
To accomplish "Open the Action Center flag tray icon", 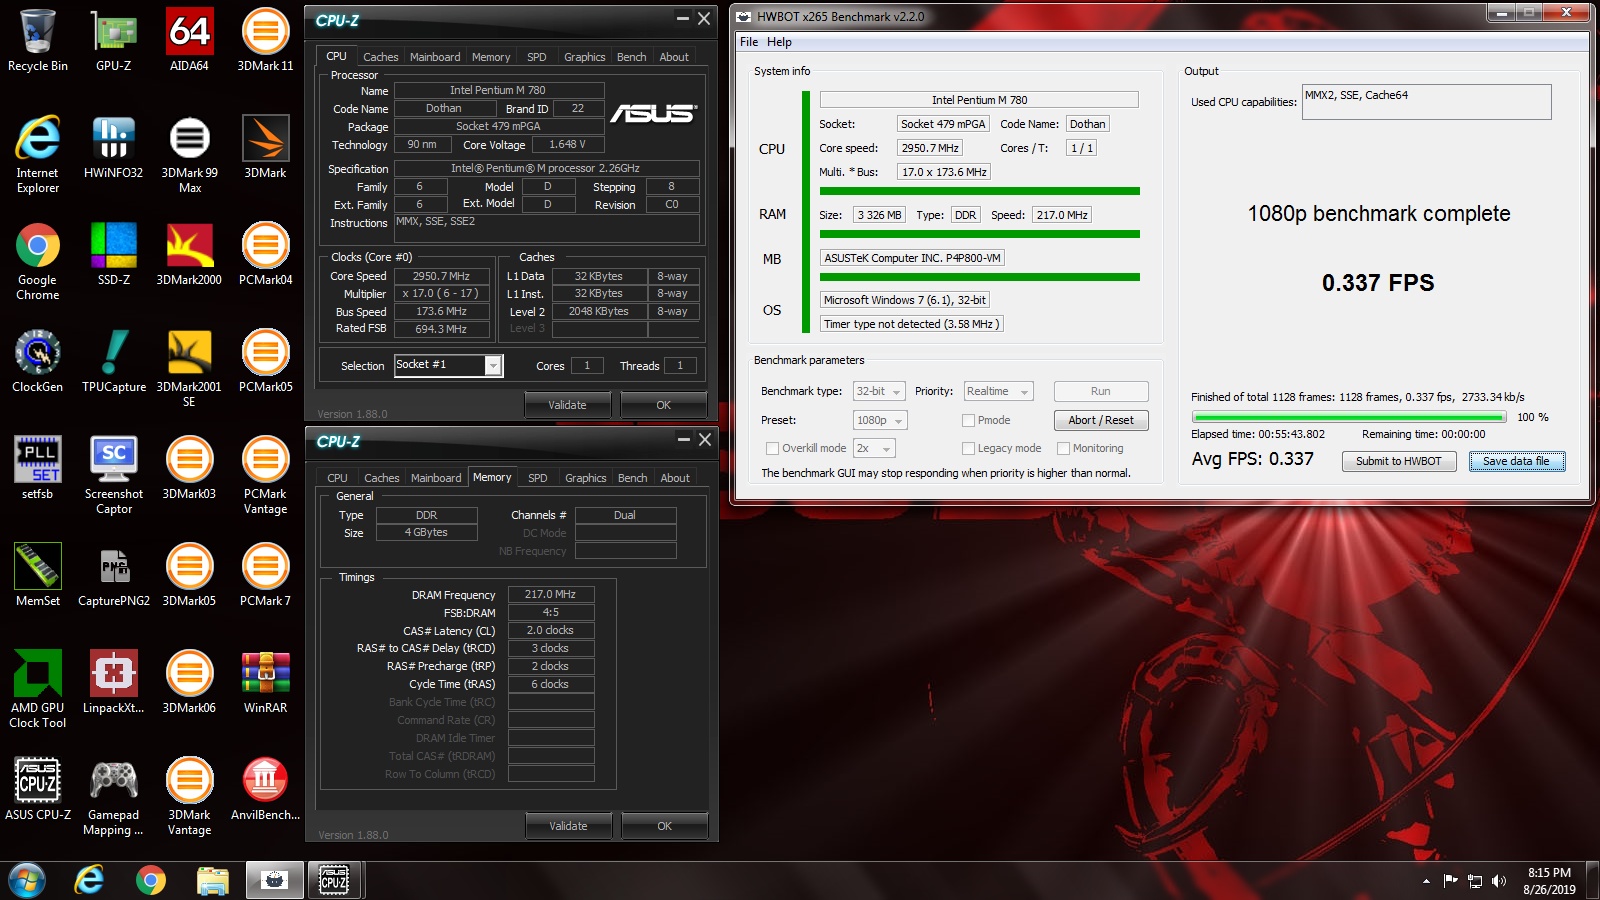I will pyautogui.click(x=1450, y=881).
